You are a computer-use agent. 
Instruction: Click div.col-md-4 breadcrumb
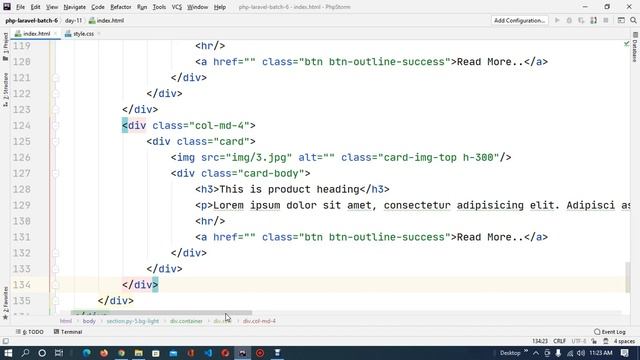coord(259,321)
